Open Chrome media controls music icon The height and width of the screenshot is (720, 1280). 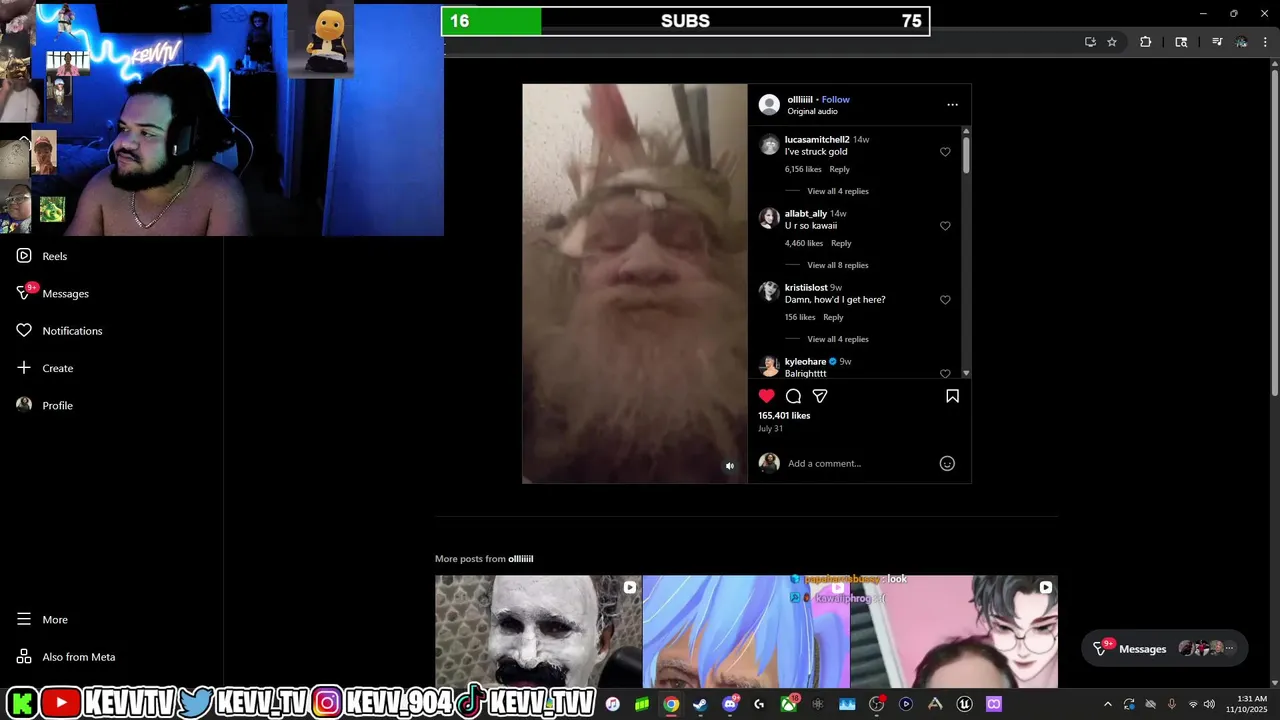tap(1217, 42)
